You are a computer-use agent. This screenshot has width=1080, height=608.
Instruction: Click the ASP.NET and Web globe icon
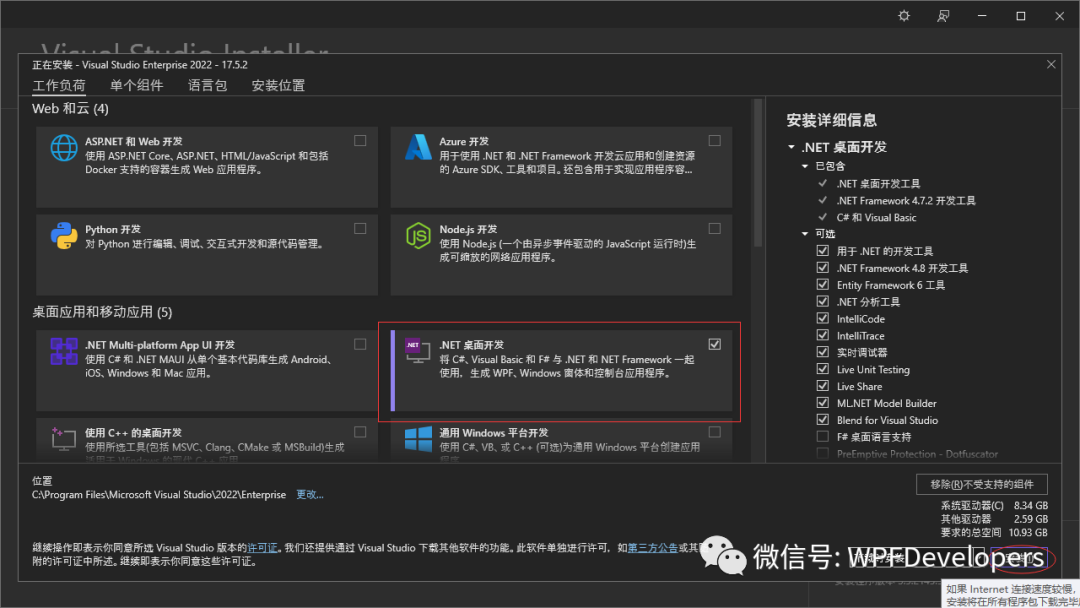click(x=63, y=148)
